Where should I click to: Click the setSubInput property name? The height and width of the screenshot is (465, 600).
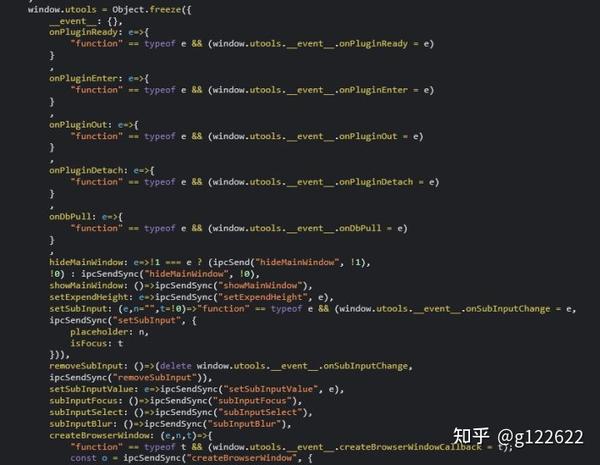pos(78,309)
